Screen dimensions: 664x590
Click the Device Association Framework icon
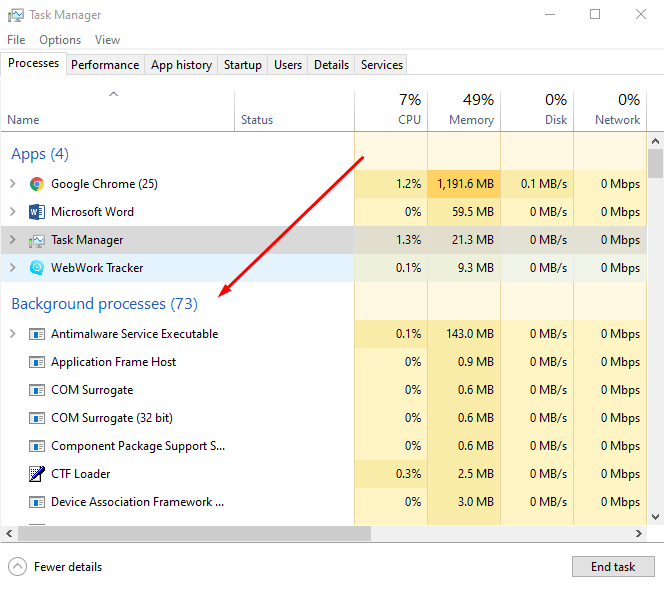pyautogui.click(x=37, y=502)
